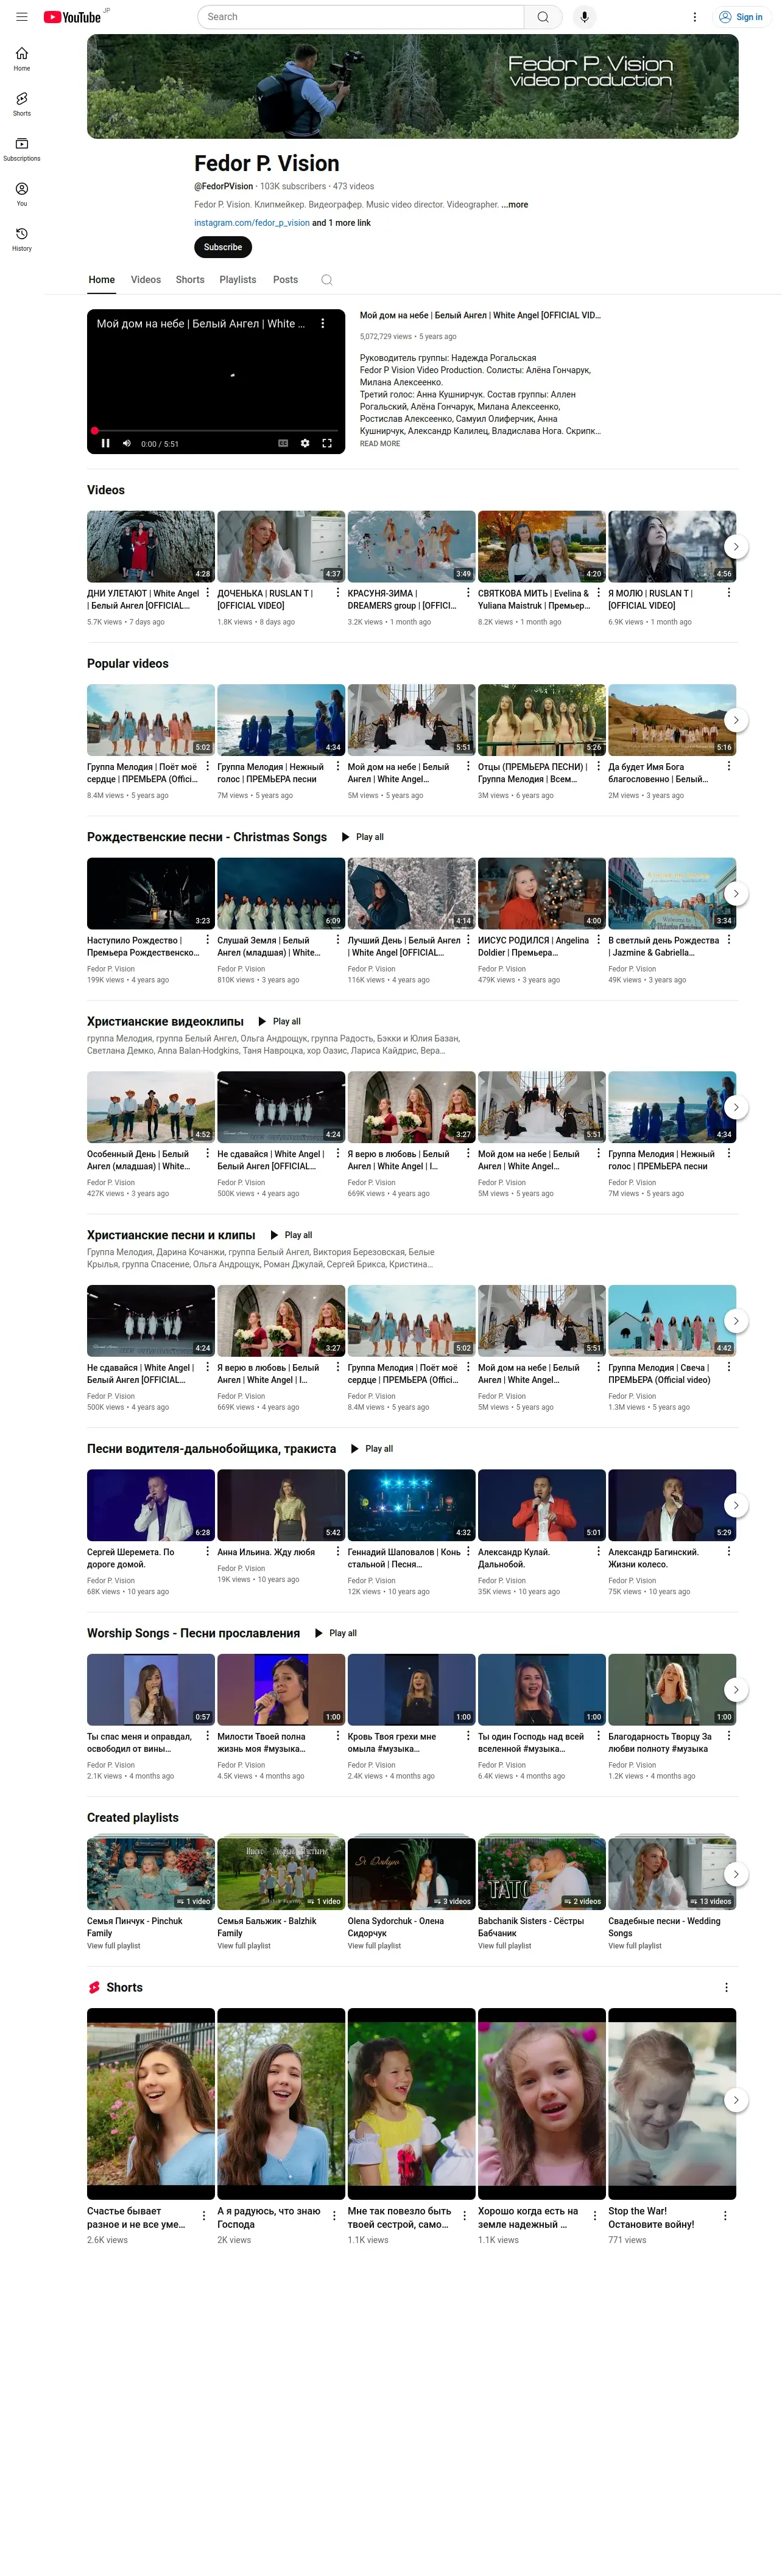The width and height of the screenshot is (782, 2576).
Task: Open the Shorts section three-dot menu
Action: coord(727,1988)
